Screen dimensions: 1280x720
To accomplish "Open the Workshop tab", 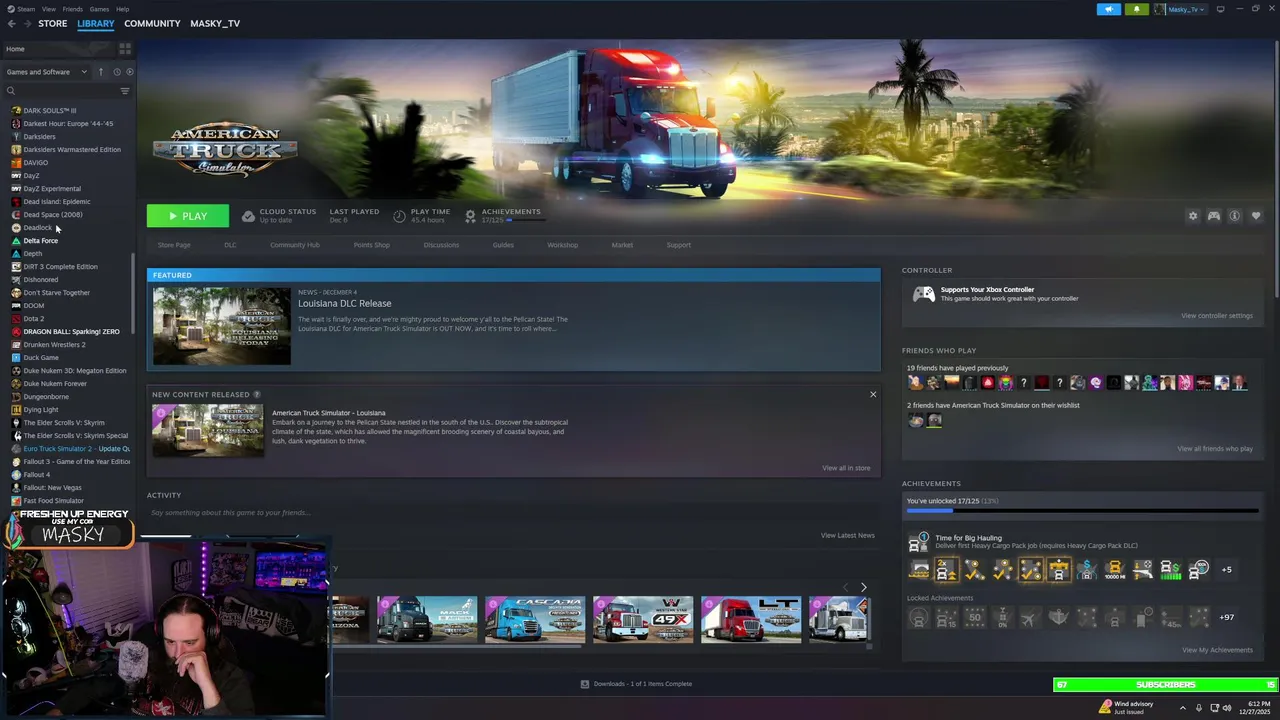I will coord(562,245).
